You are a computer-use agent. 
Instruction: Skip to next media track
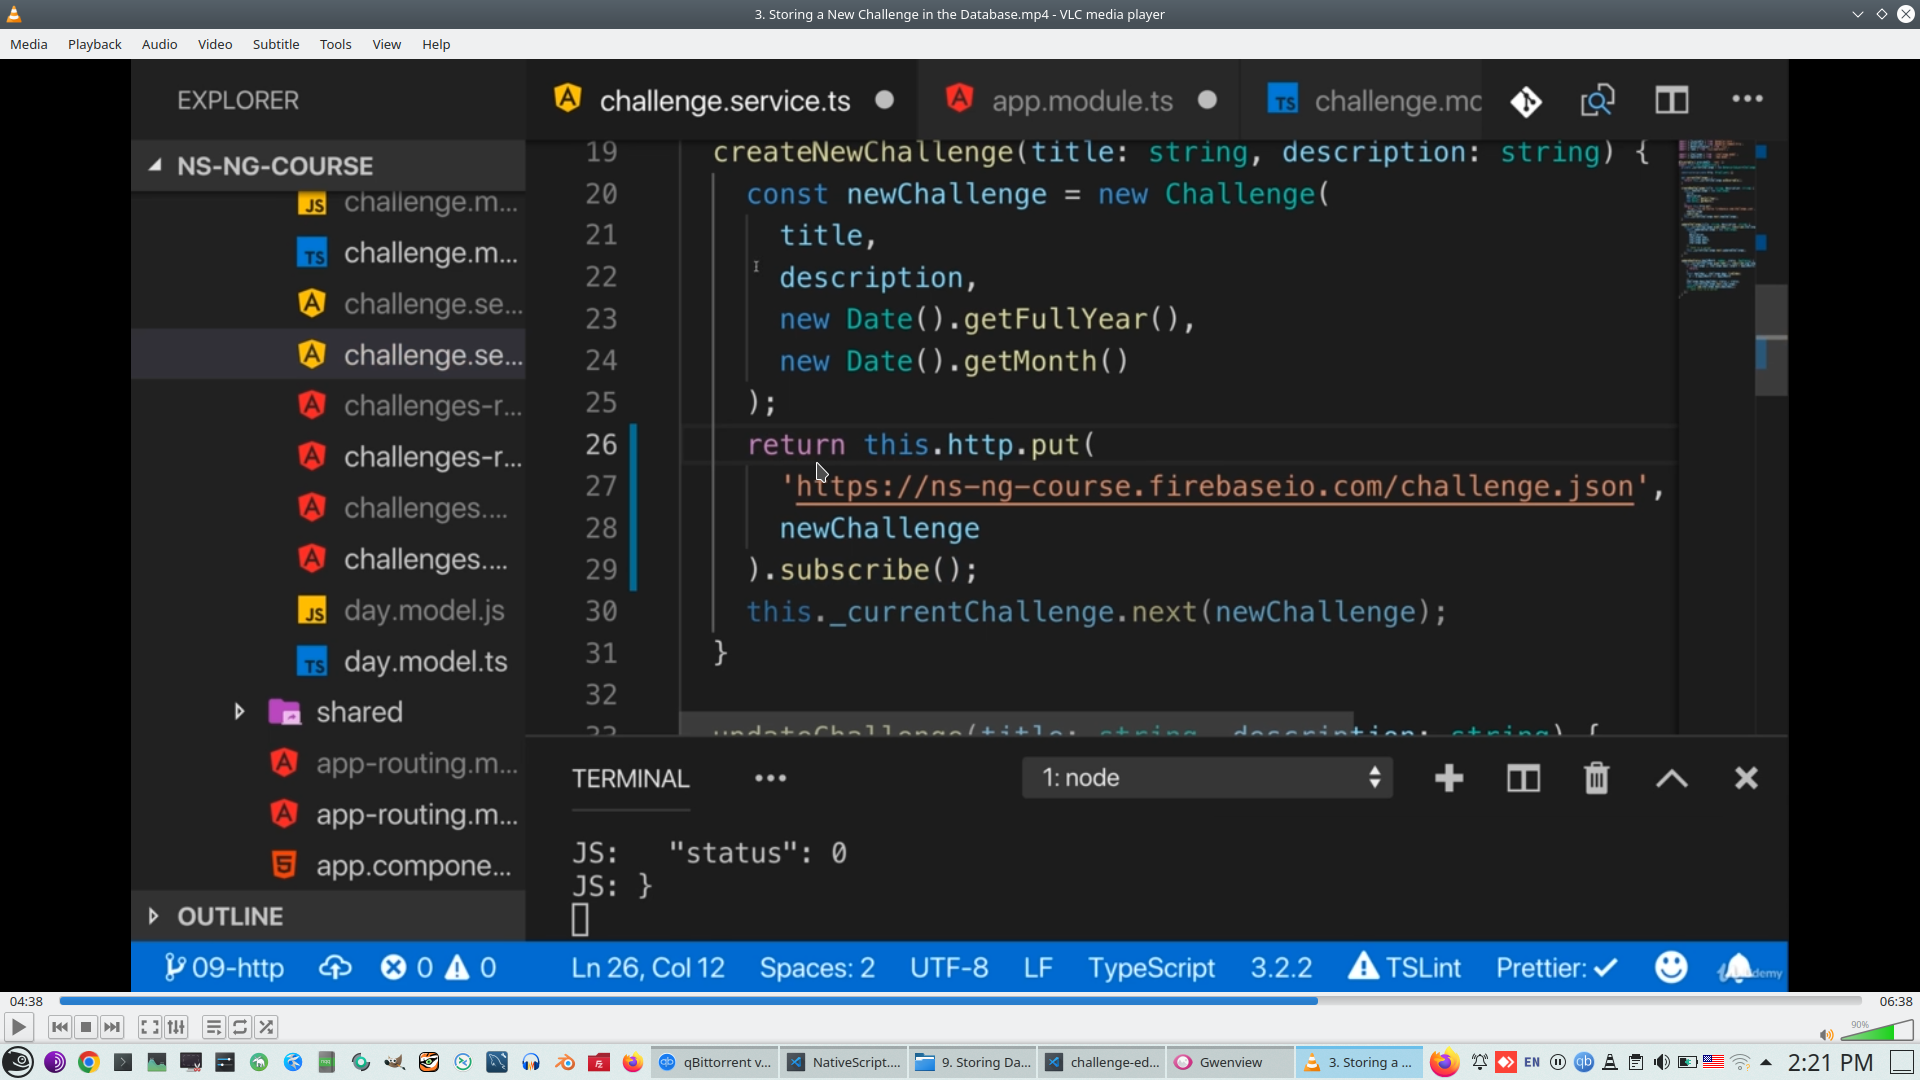pyautogui.click(x=112, y=1027)
